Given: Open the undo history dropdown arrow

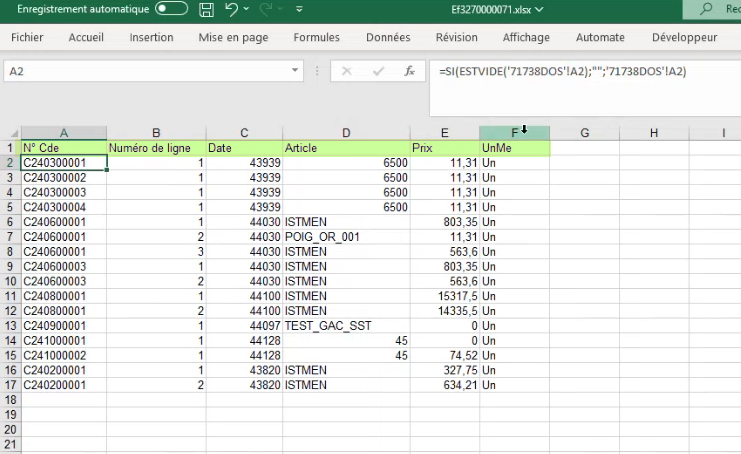Looking at the screenshot, I should (x=247, y=10).
